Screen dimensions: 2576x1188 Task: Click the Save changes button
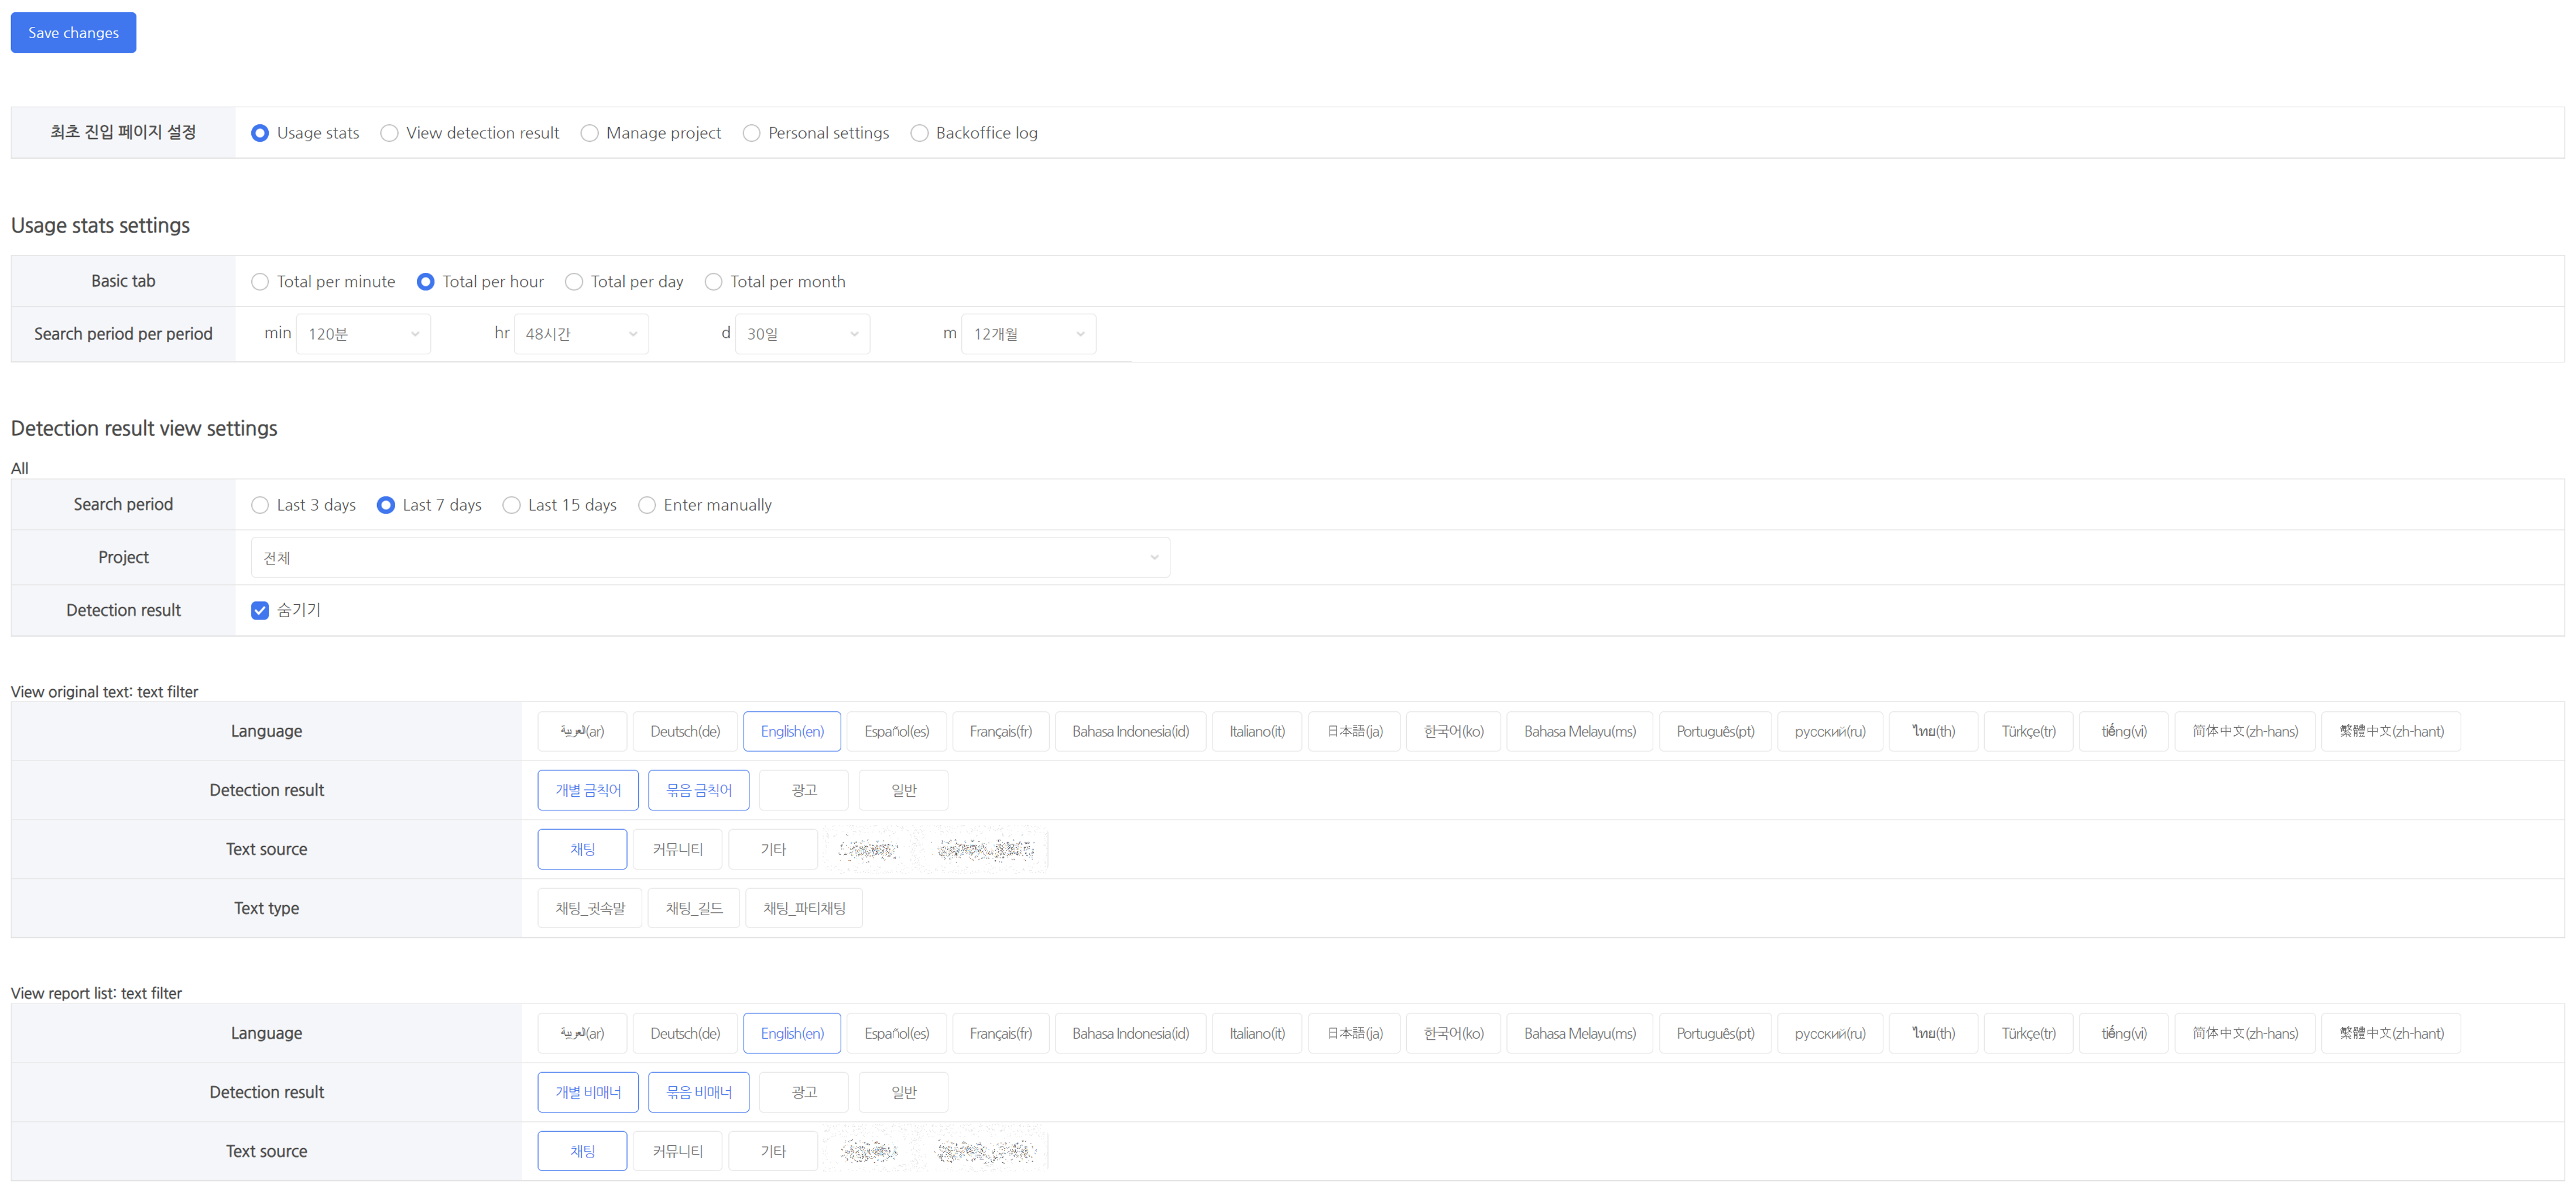click(73, 33)
